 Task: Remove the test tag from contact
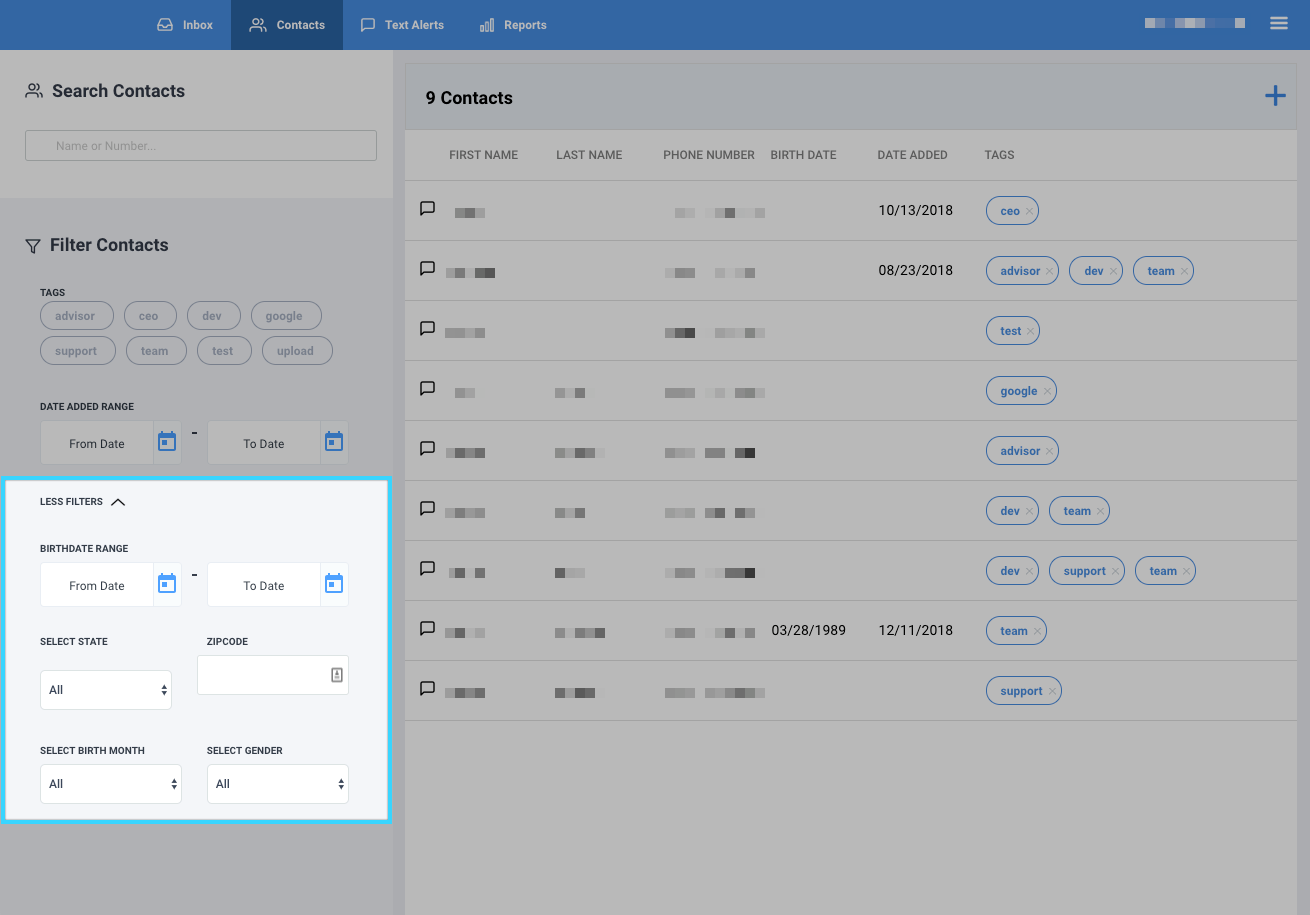[1030, 331]
